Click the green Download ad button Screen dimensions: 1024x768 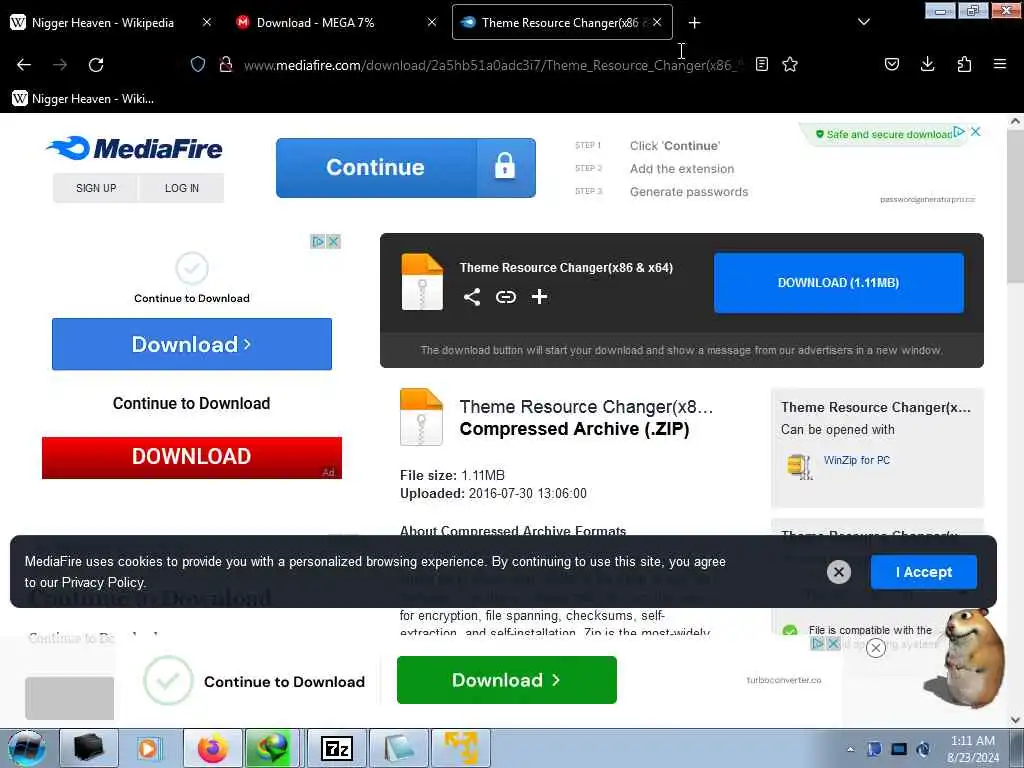(507, 680)
